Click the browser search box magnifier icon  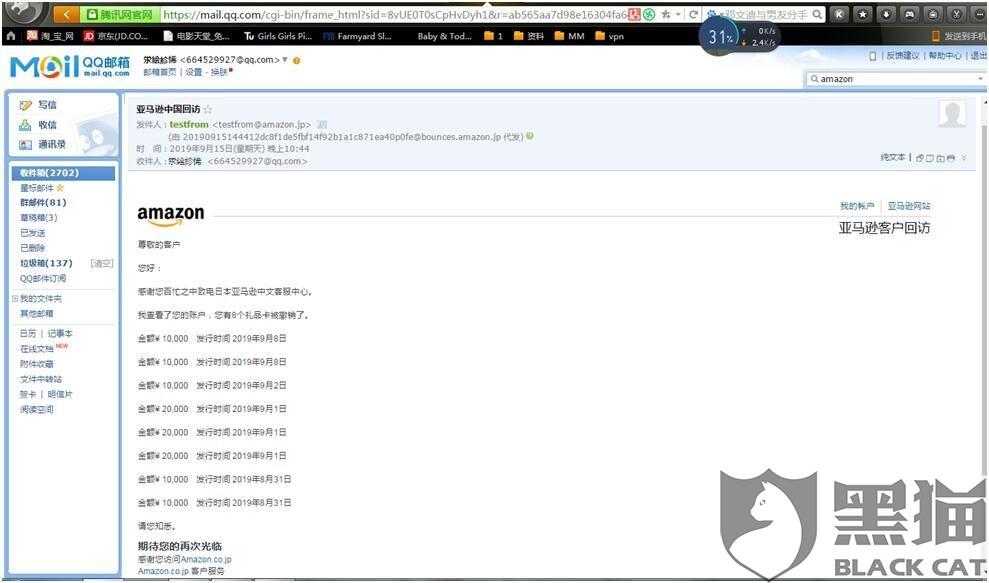click(817, 14)
